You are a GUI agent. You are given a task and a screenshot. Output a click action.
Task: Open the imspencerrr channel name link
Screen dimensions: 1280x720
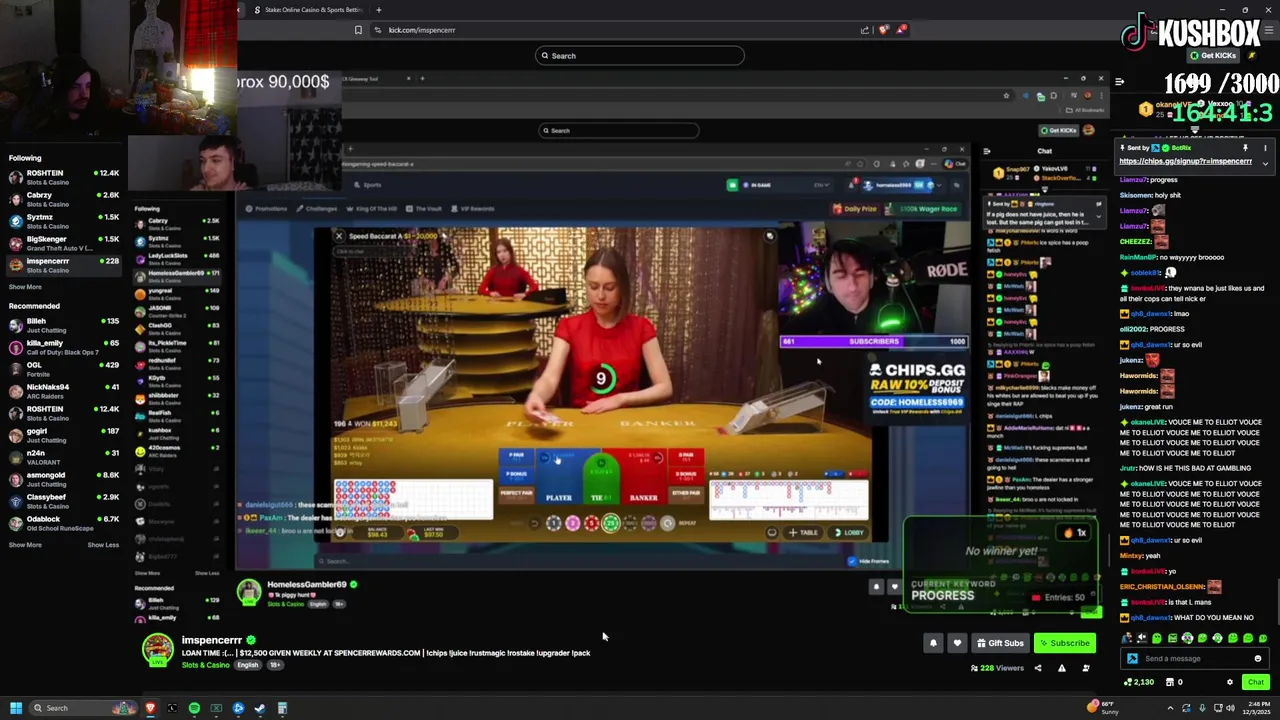click(x=211, y=640)
